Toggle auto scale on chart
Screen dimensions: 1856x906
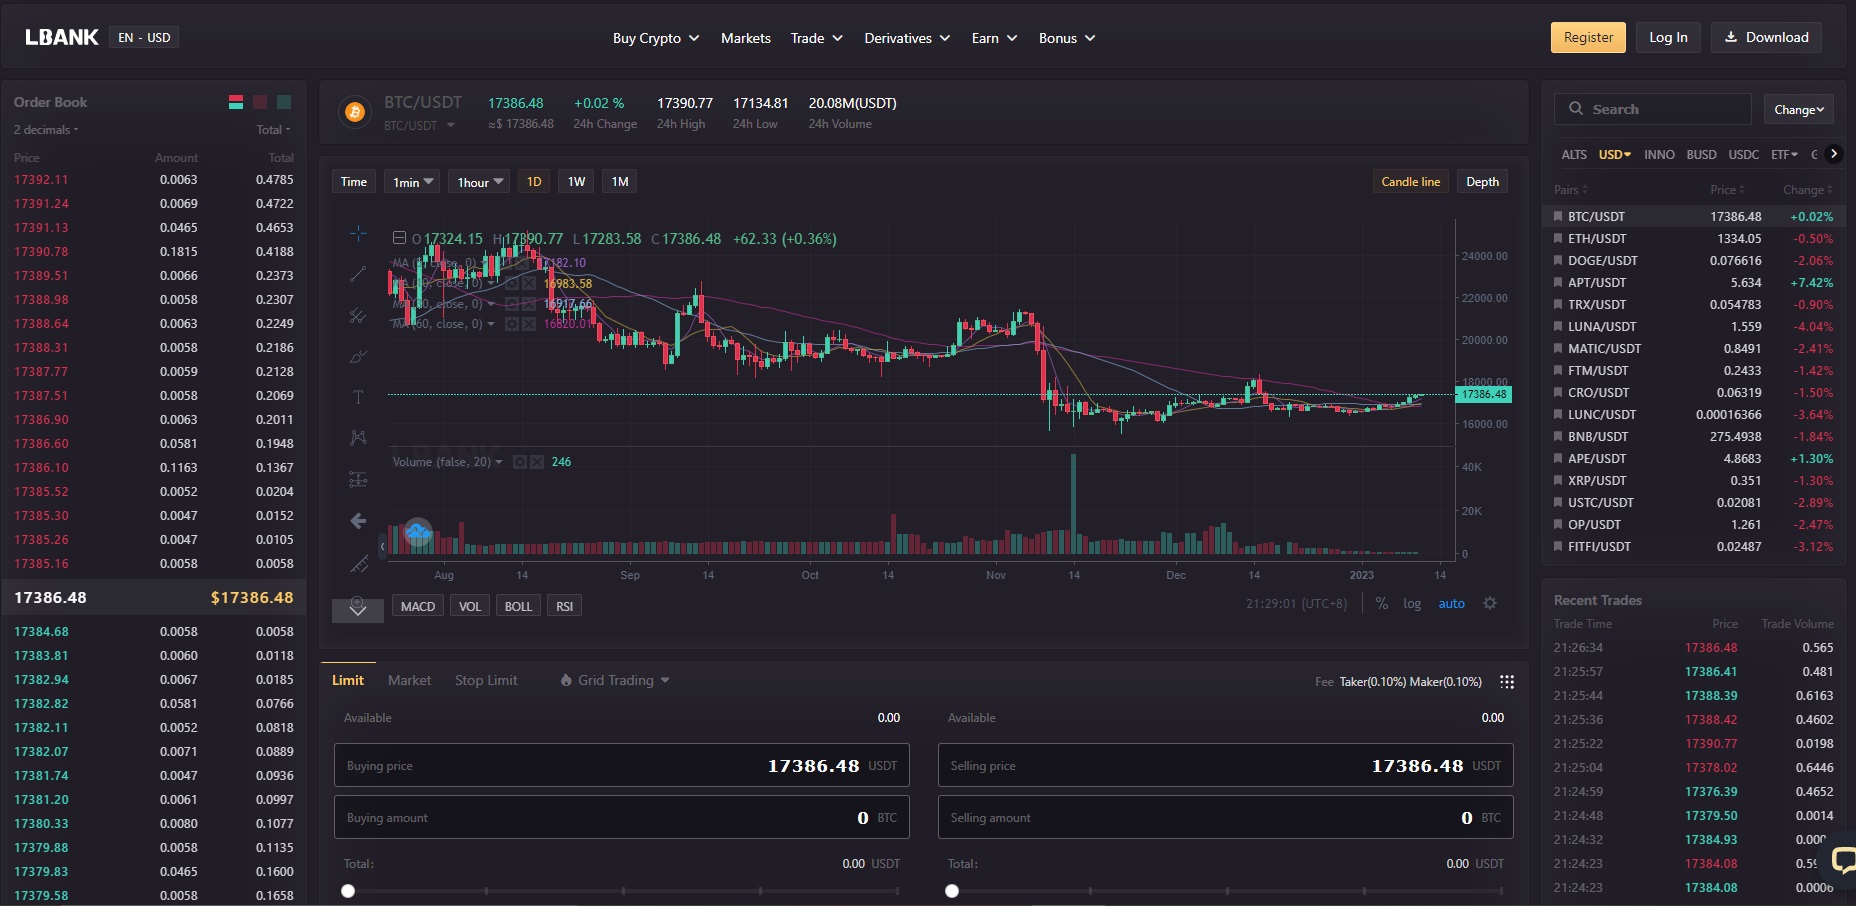1451,603
